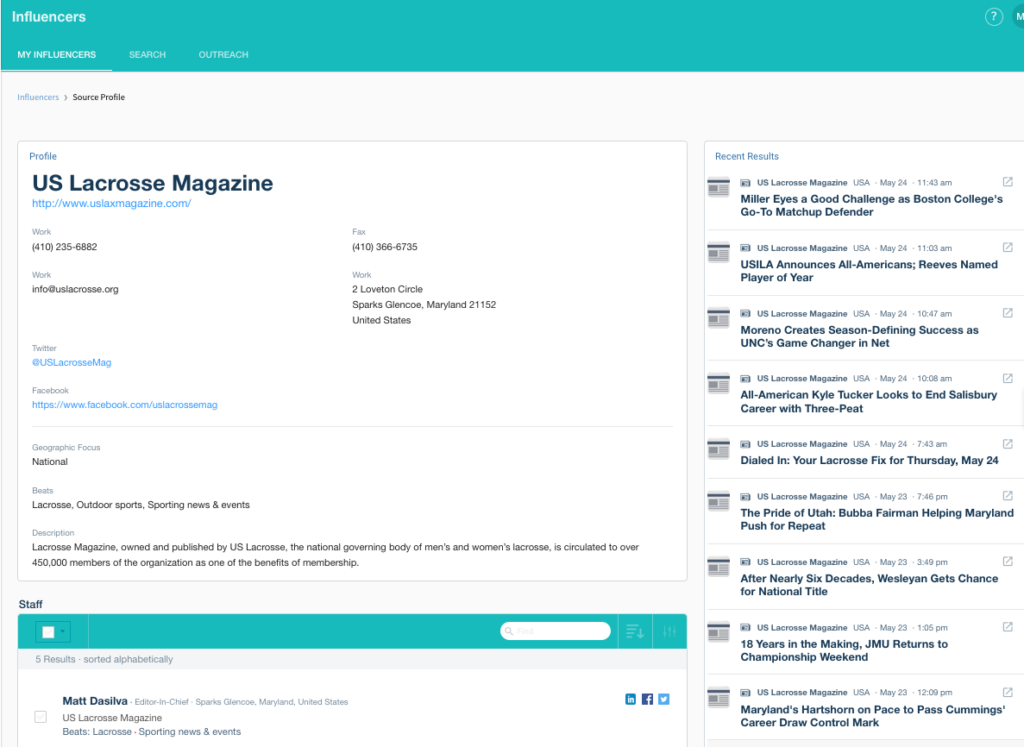This screenshot has height=747, width=1024.
Task: Click the Influencers app title in header
Action: pos(48,17)
